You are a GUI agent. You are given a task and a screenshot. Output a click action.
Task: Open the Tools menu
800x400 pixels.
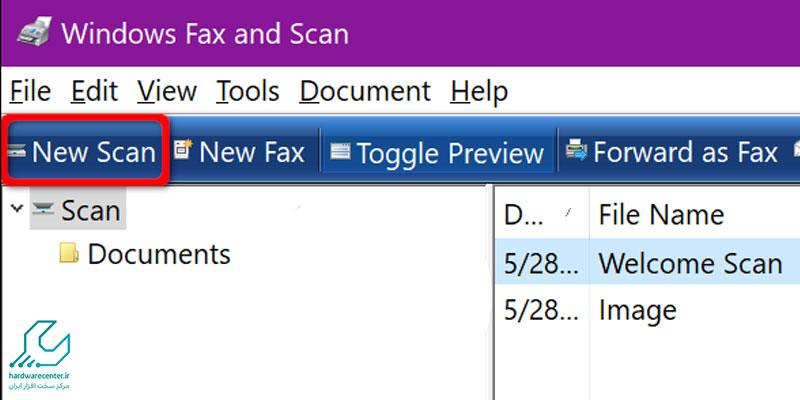[247, 92]
